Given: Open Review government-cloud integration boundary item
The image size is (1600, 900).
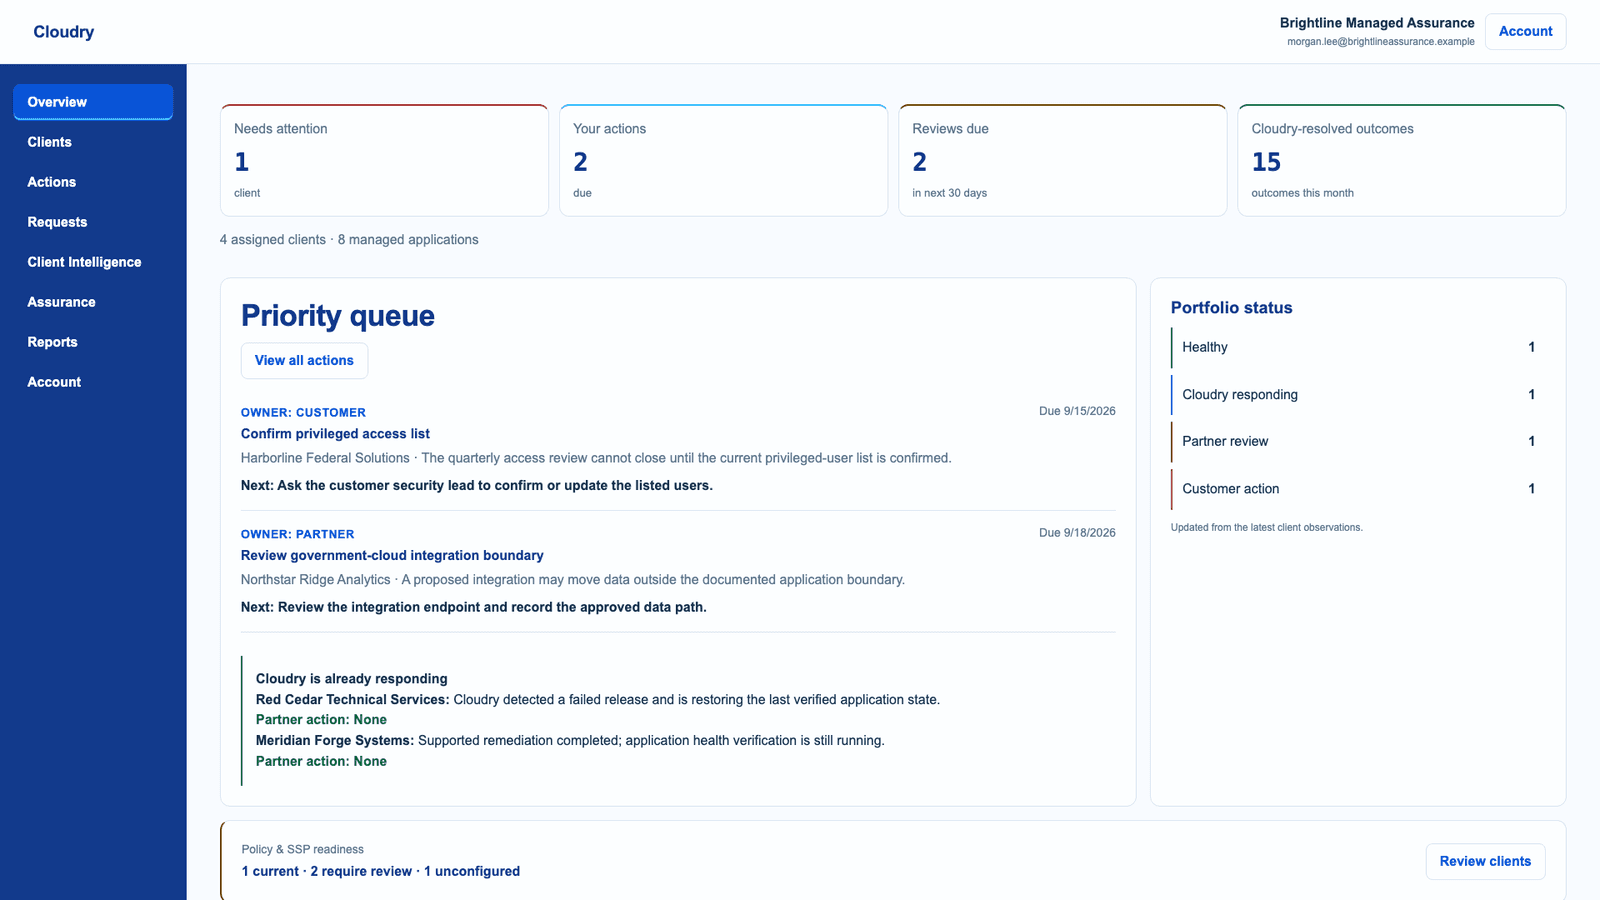Looking at the screenshot, I should [392, 556].
